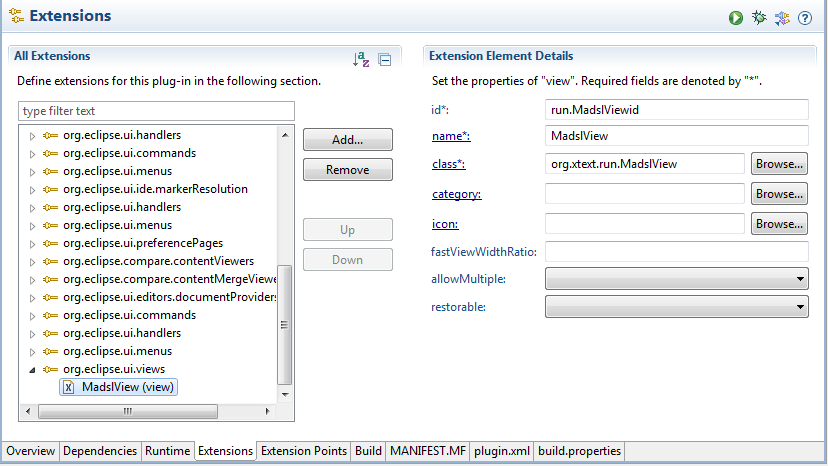Click the icon beside MadslView (view) entry

coord(68,387)
